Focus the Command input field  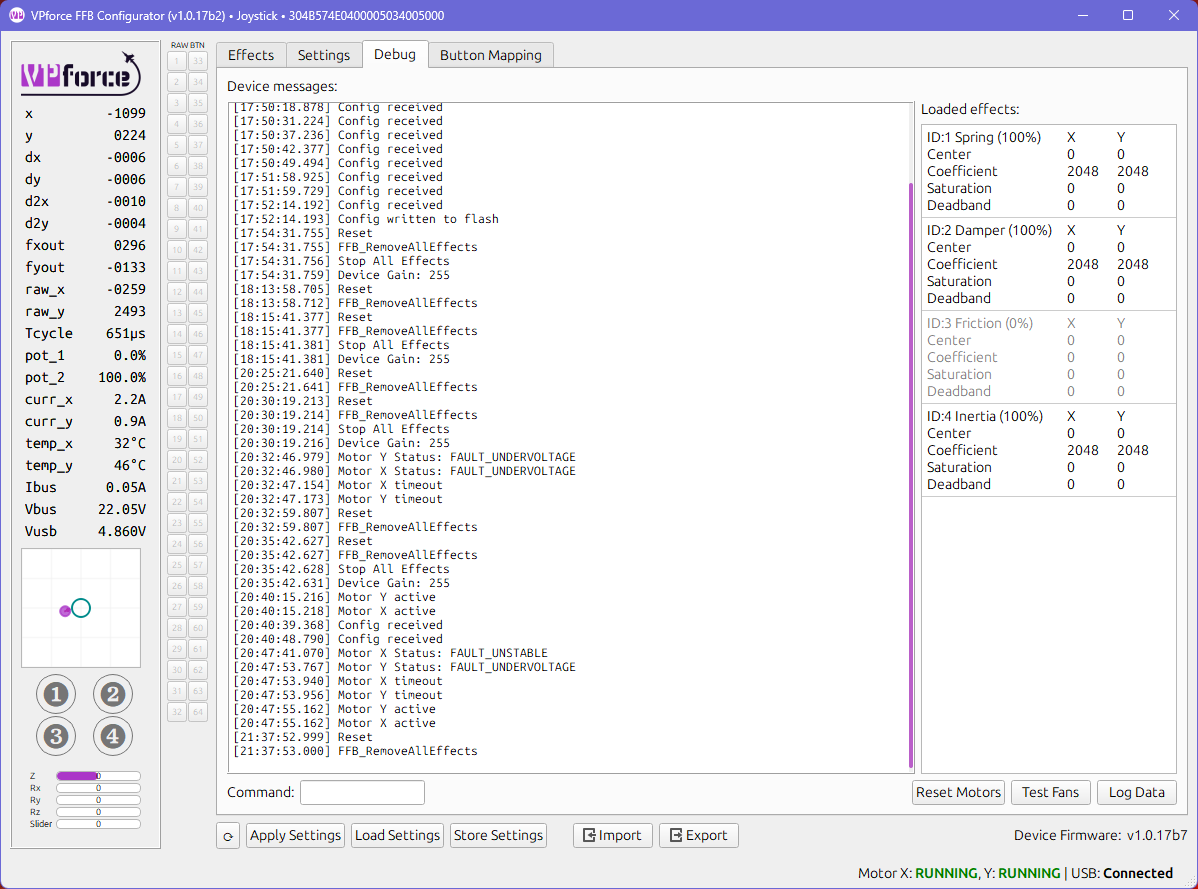pyautogui.click(x=362, y=793)
